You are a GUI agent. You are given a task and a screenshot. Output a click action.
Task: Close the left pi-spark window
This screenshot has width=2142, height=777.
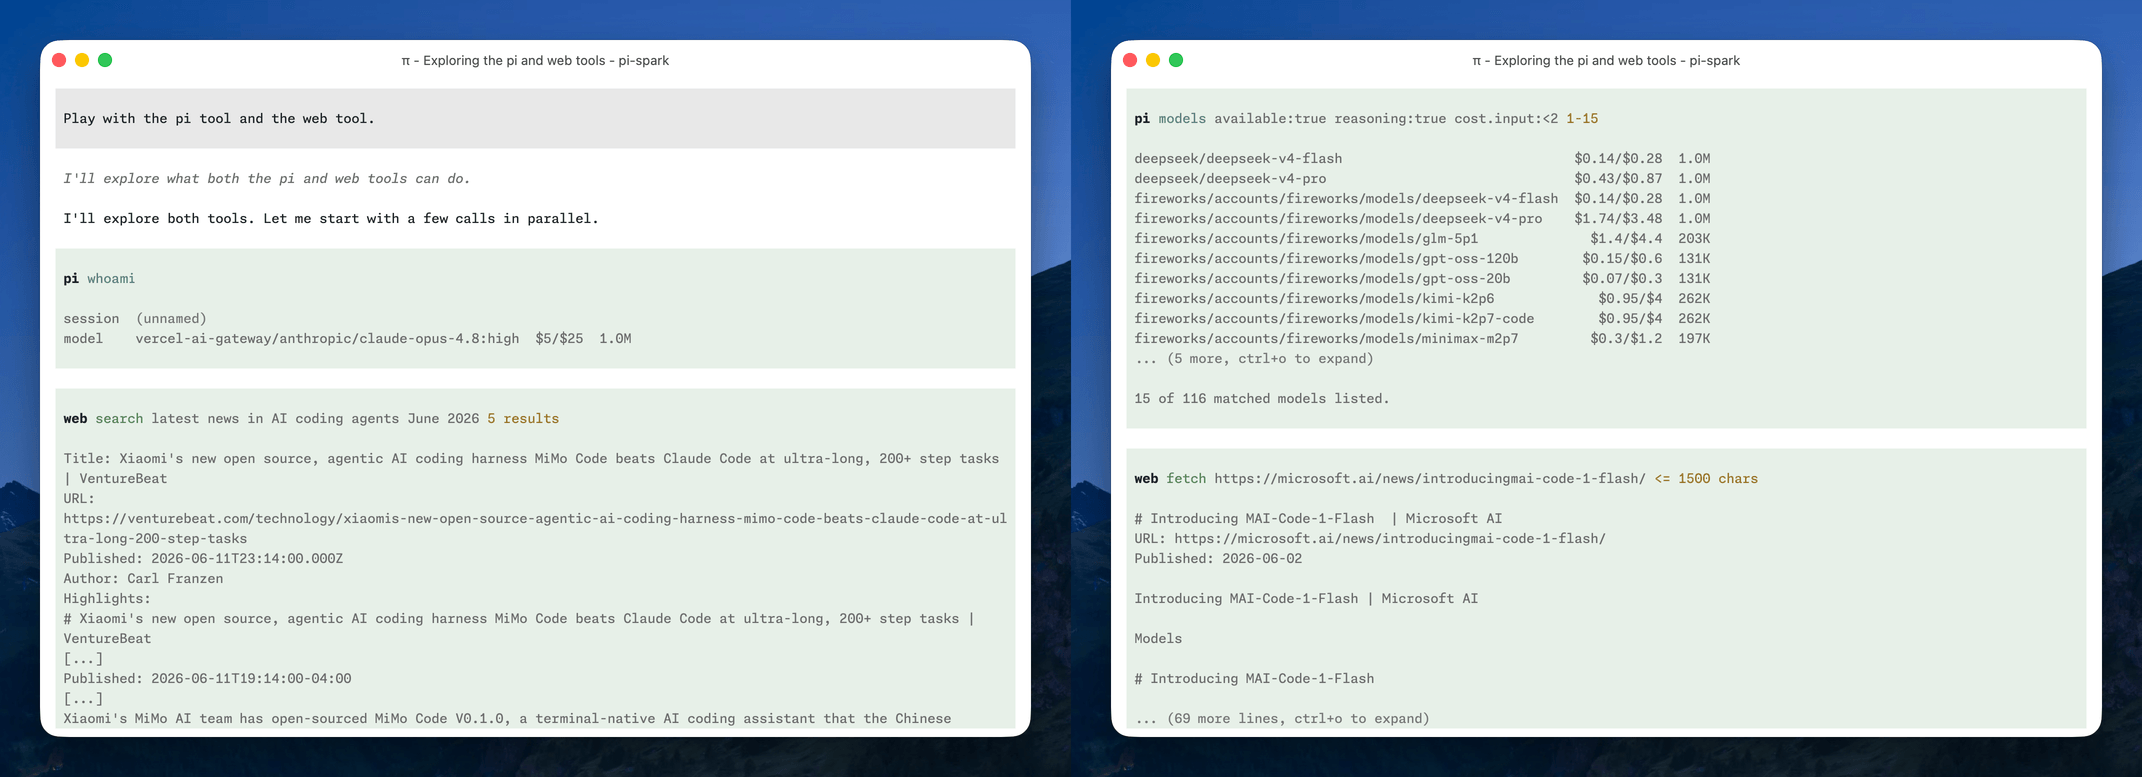click(59, 60)
